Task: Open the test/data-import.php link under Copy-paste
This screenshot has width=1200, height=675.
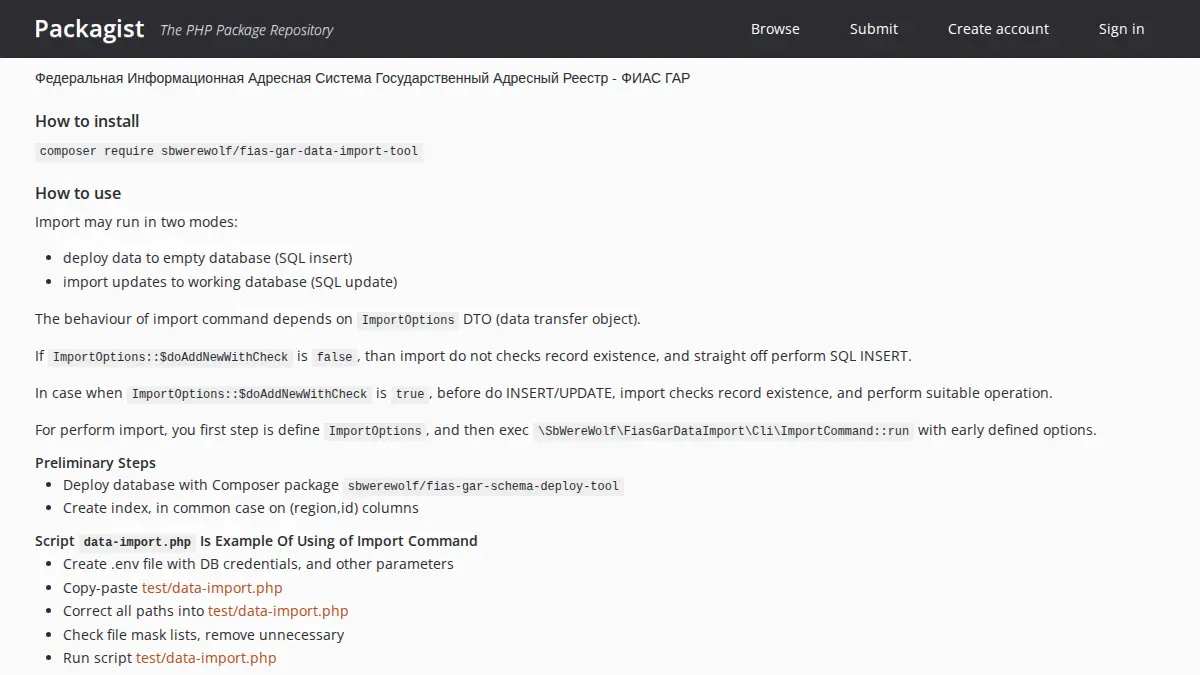Action: click(211, 588)
